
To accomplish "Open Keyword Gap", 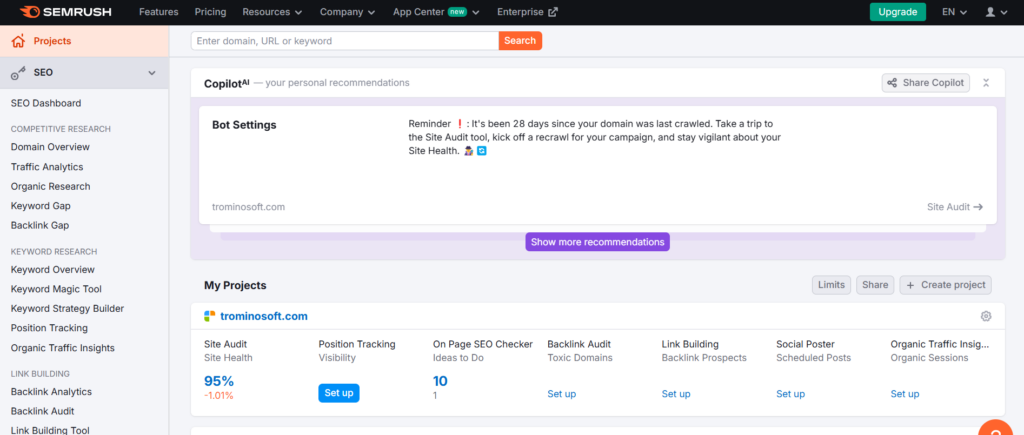I will [40, 206].
